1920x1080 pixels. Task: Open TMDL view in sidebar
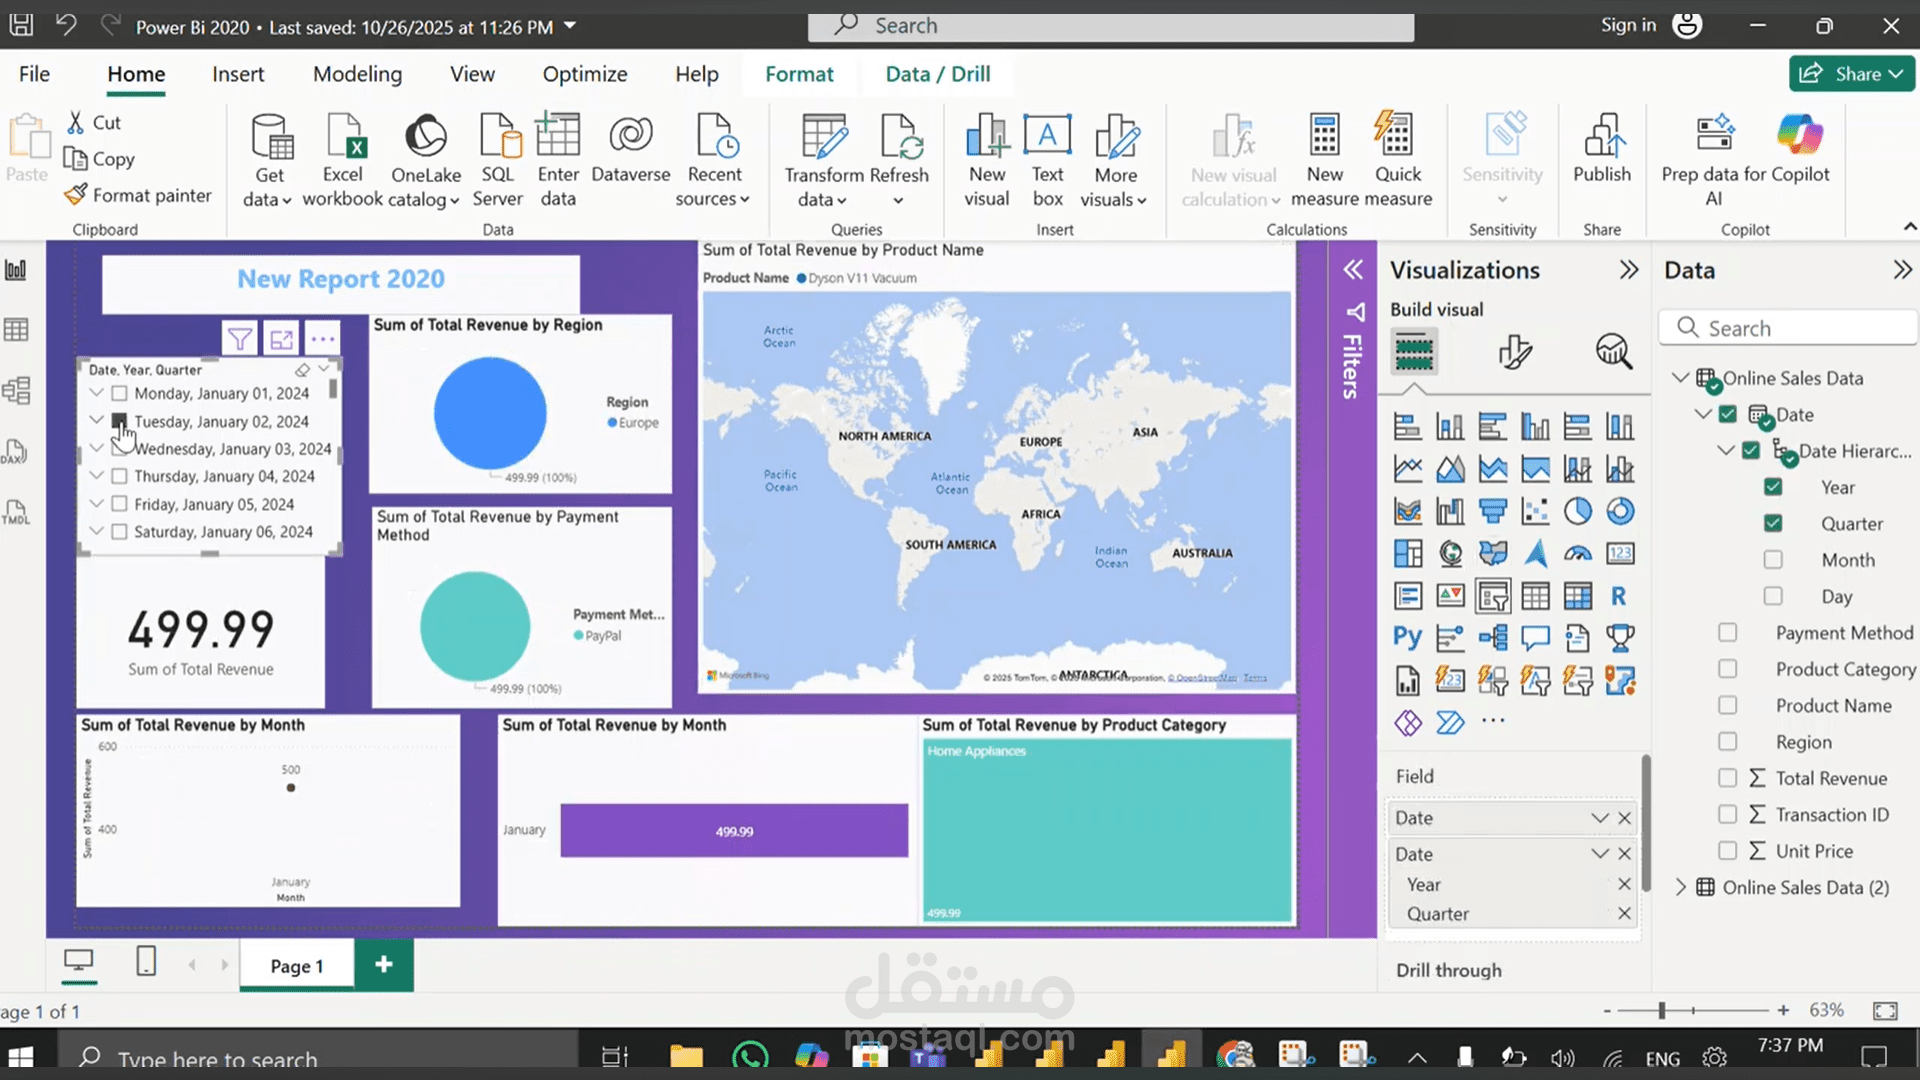tap(16, 512)
